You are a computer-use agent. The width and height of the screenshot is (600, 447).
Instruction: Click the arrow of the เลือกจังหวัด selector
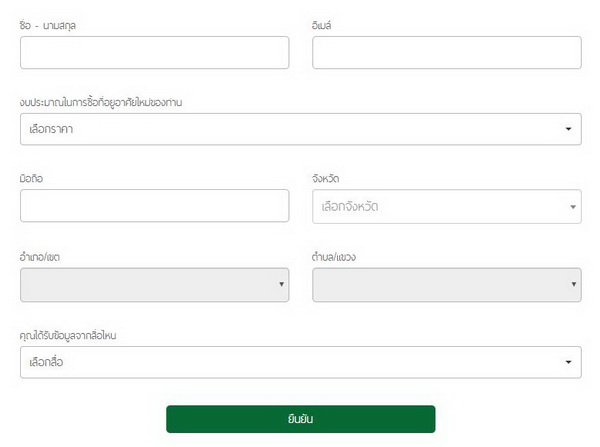pos(573,207)
